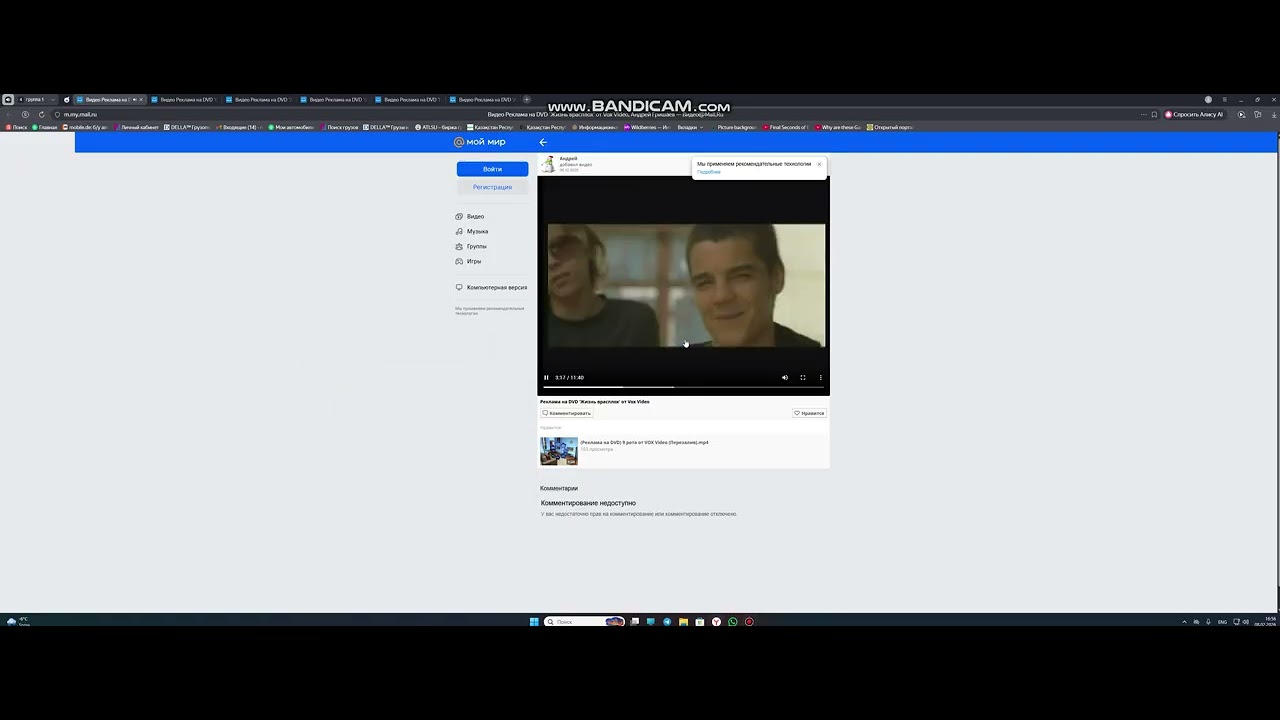
Task: Open the 9 рота video thumbnail
Action: pyautogui.click(x=559, y=451)
